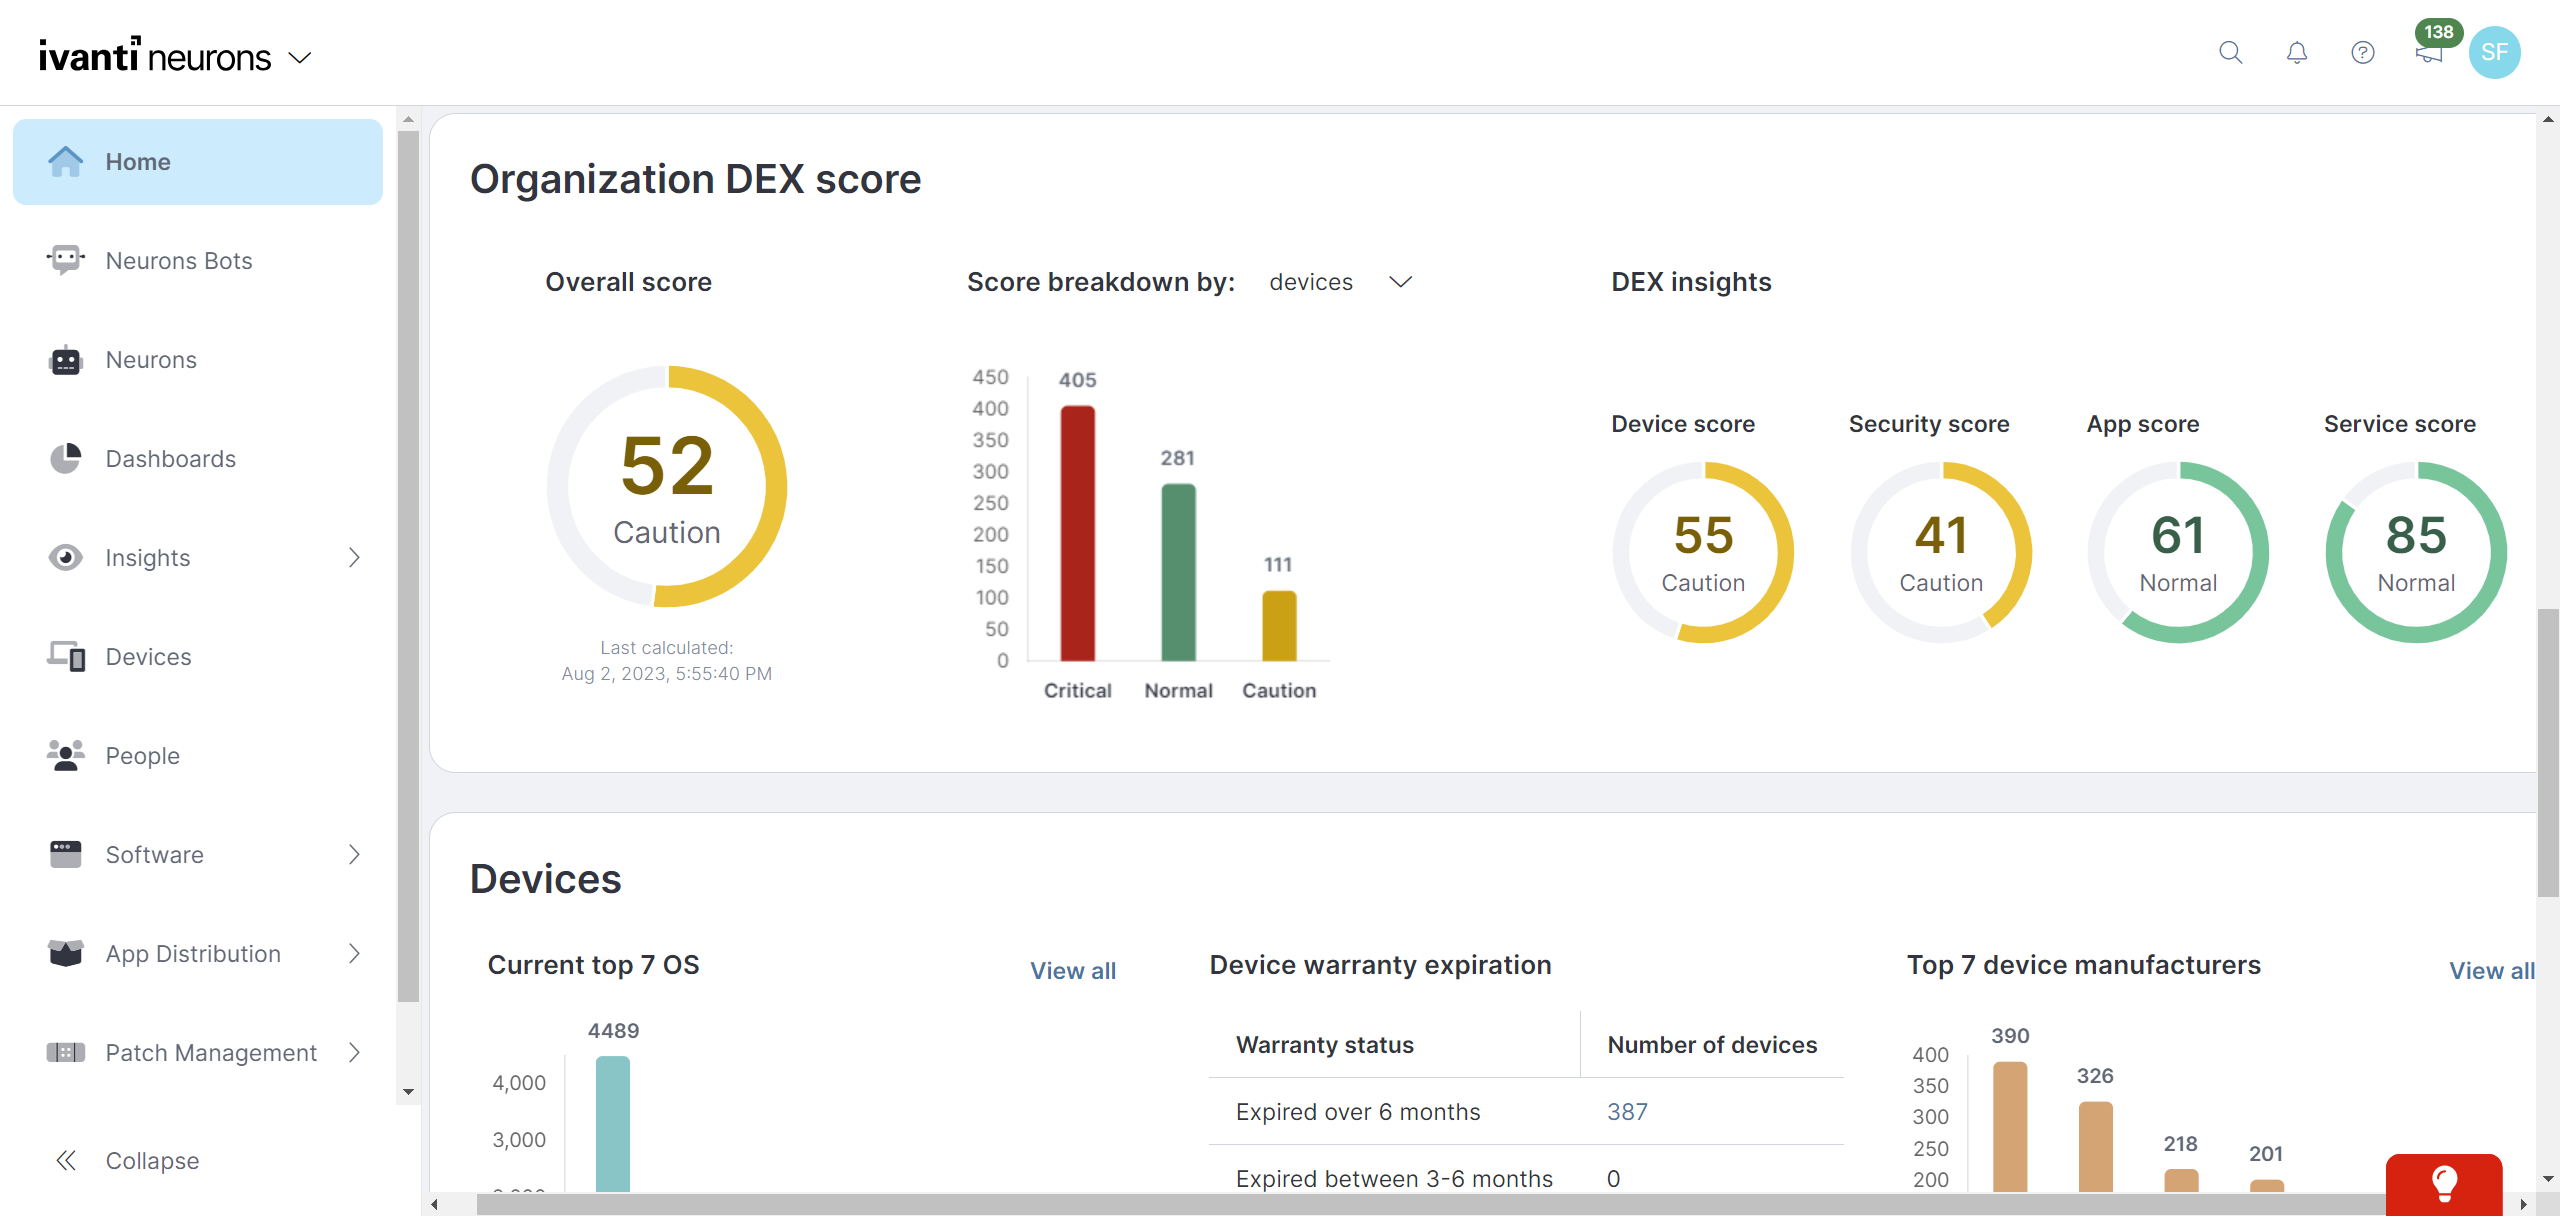Viewport: 2560px width, 1216px height.
Task: Click the App score 61 gauge
Action: point(2178,552)
